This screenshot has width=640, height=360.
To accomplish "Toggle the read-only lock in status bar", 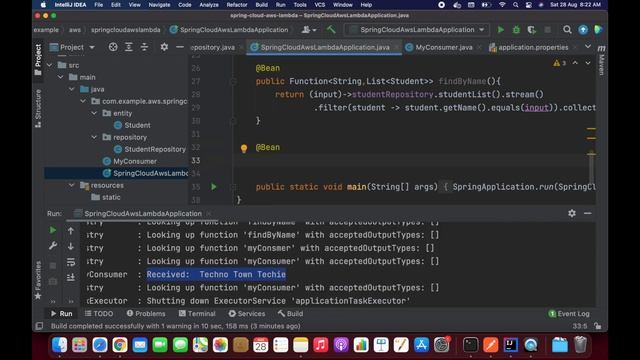I will click(x=598, y=326).
